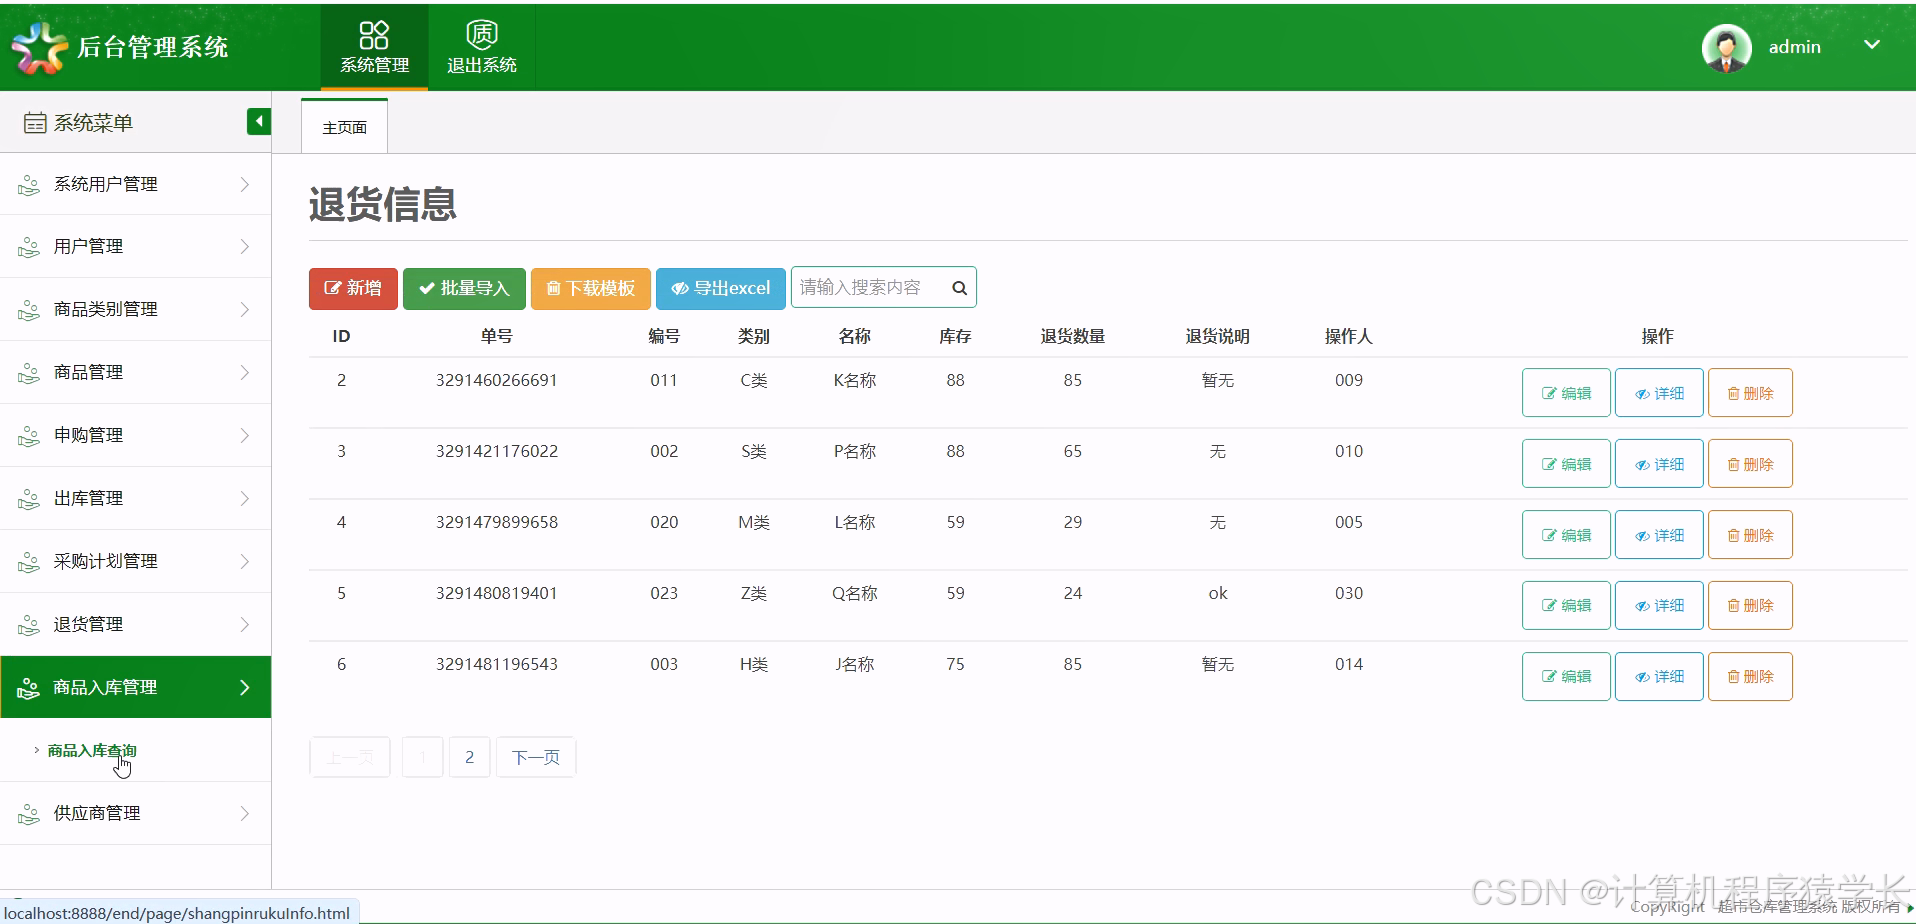
Task: Expand 用户管理 menu chevron
Action: click(245, 246)
